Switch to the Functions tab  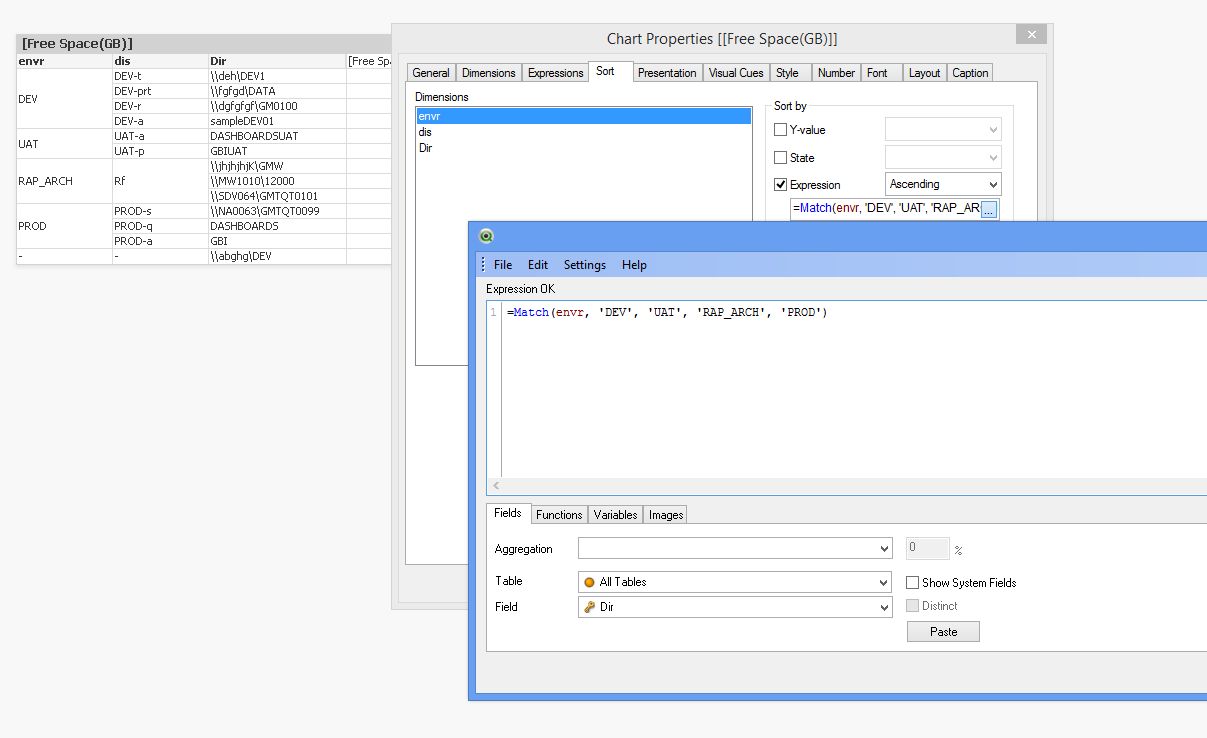[x=558, y=515]
